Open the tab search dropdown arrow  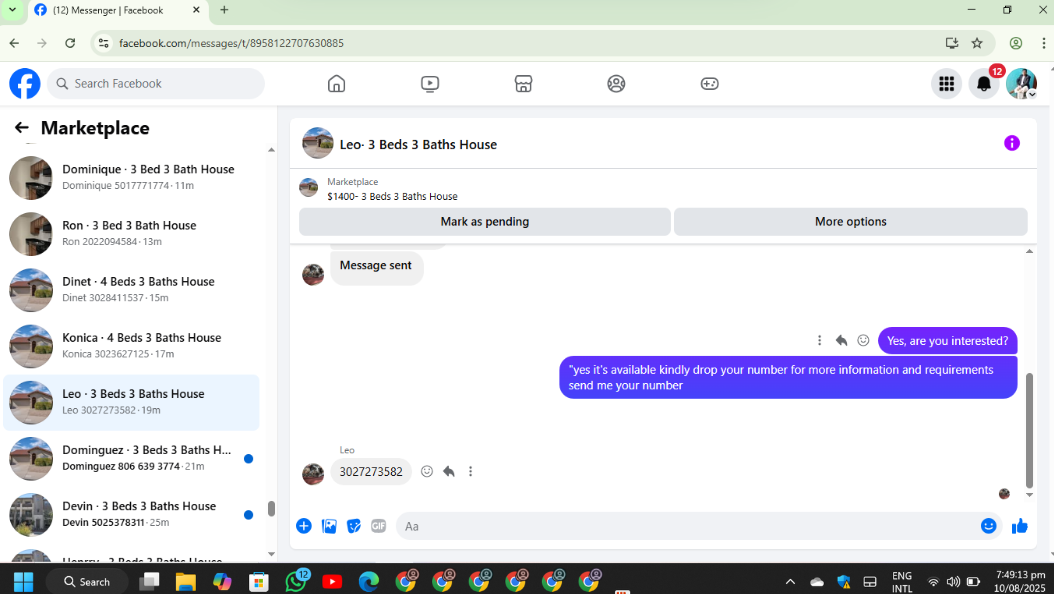pos(12,10)
